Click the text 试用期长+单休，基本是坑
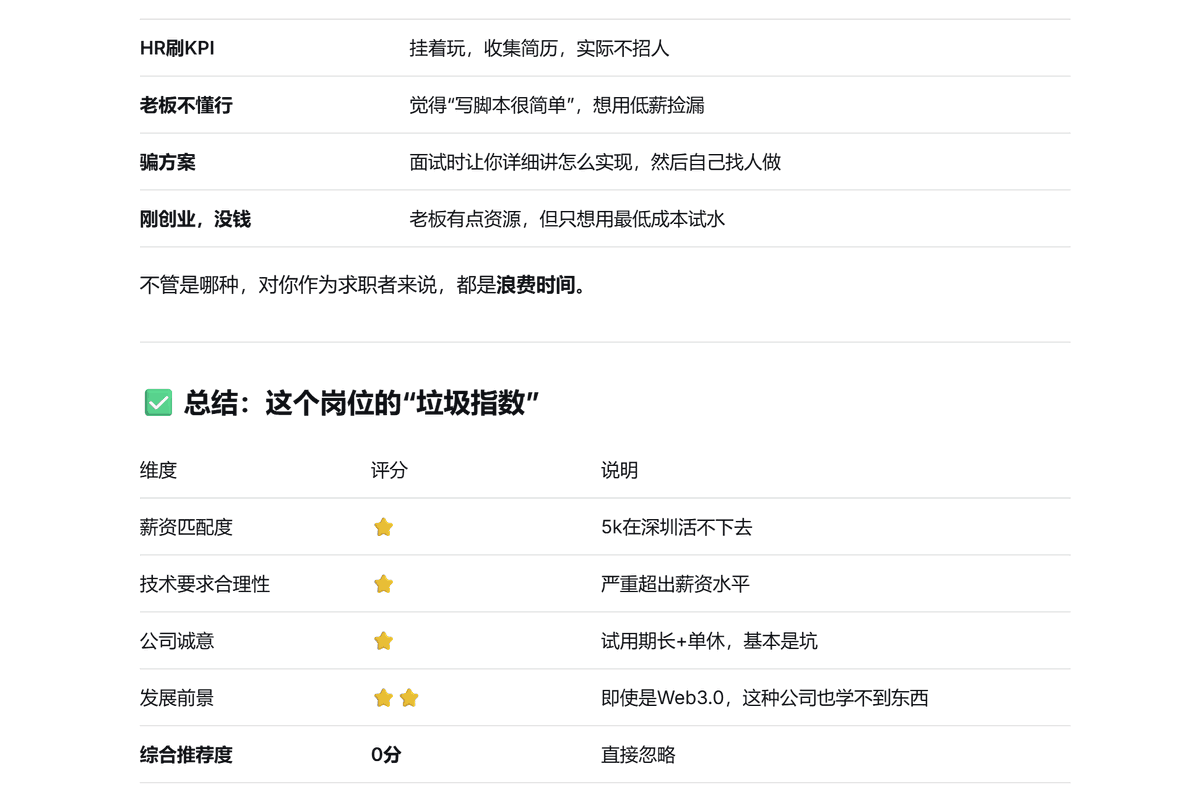The height and width of the screenshot is (800, 1200). pos(709,641)
